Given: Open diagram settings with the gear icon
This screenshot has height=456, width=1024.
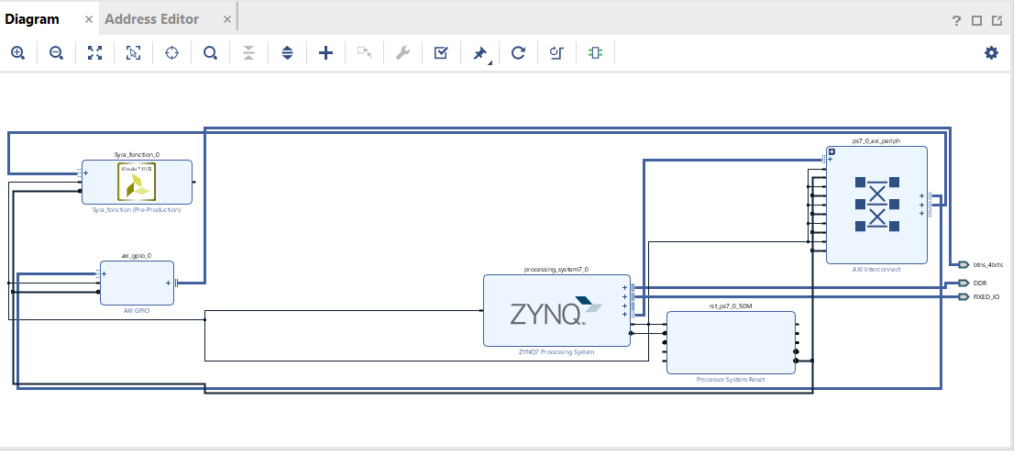Looking at the screenshot, I should [x=991, y=53].
